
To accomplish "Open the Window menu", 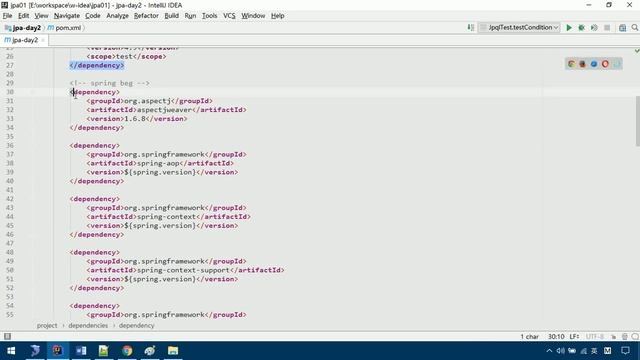I will (253, 16).
